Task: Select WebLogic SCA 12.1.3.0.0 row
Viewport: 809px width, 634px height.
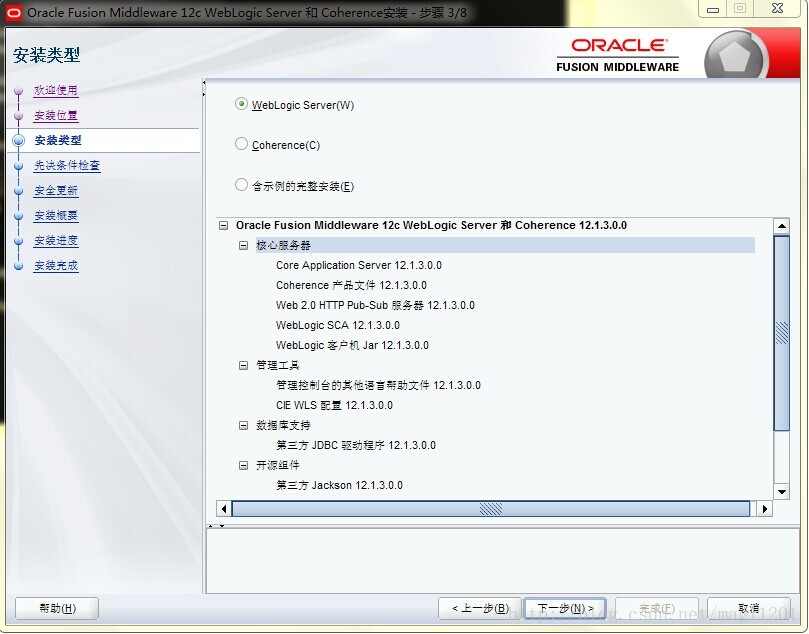Action: [x=338, y=326]
